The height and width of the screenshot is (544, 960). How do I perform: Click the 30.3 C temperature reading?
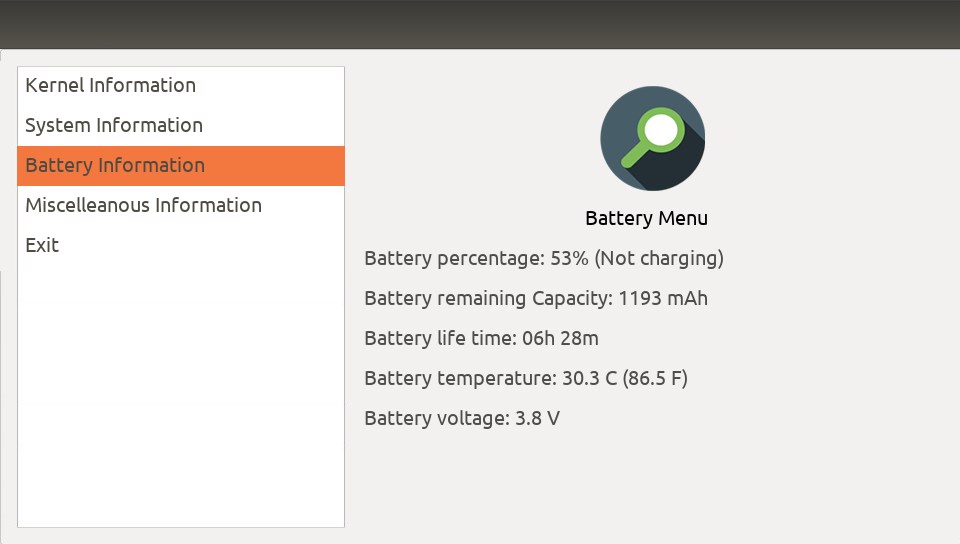(x=590, y=378)
